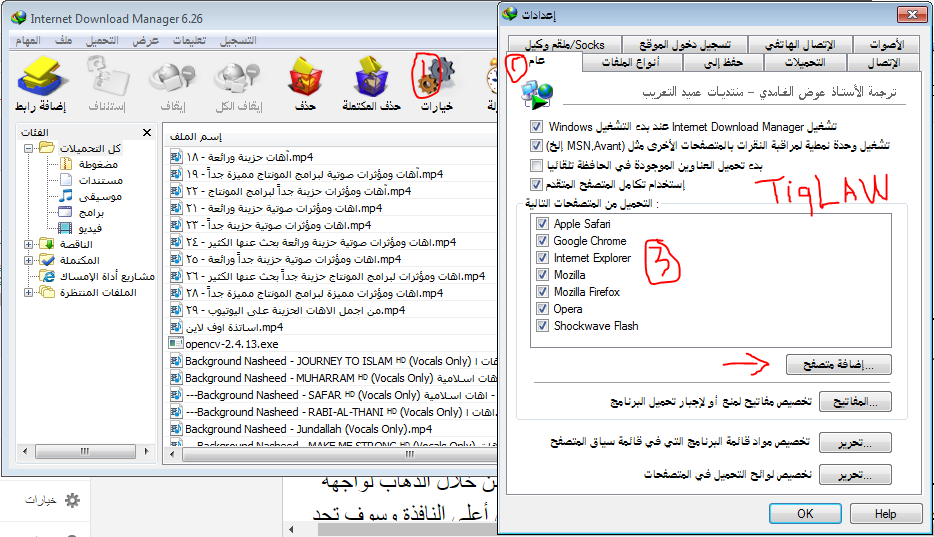Viewport: 934px width, 537px height.
Task: Select the Video (فيديو) category icon
Action: coord(66,228)
